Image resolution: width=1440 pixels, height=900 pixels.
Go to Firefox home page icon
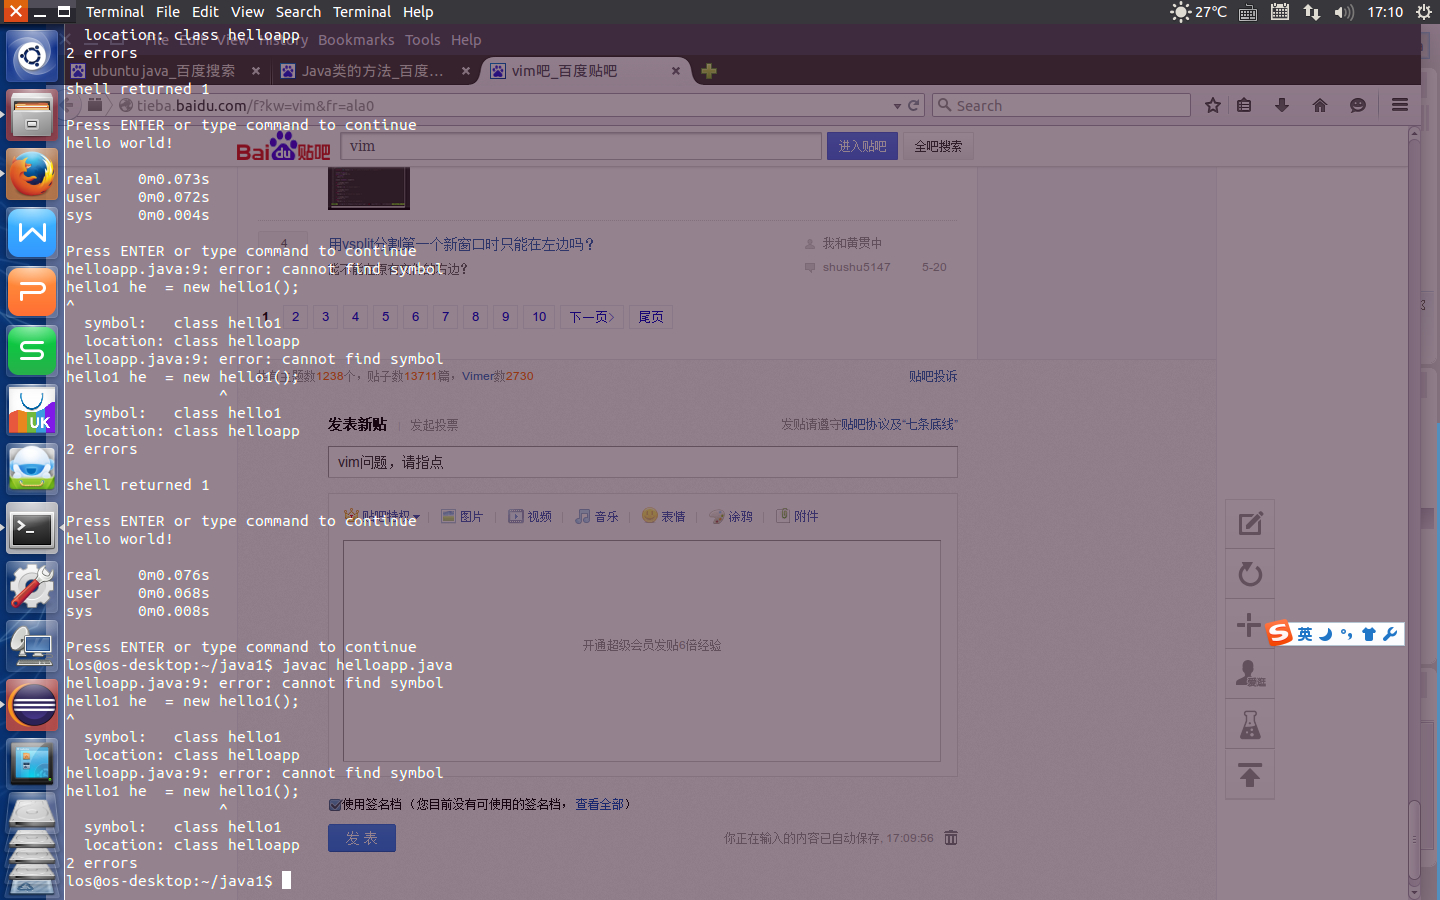coord(1320,105)
